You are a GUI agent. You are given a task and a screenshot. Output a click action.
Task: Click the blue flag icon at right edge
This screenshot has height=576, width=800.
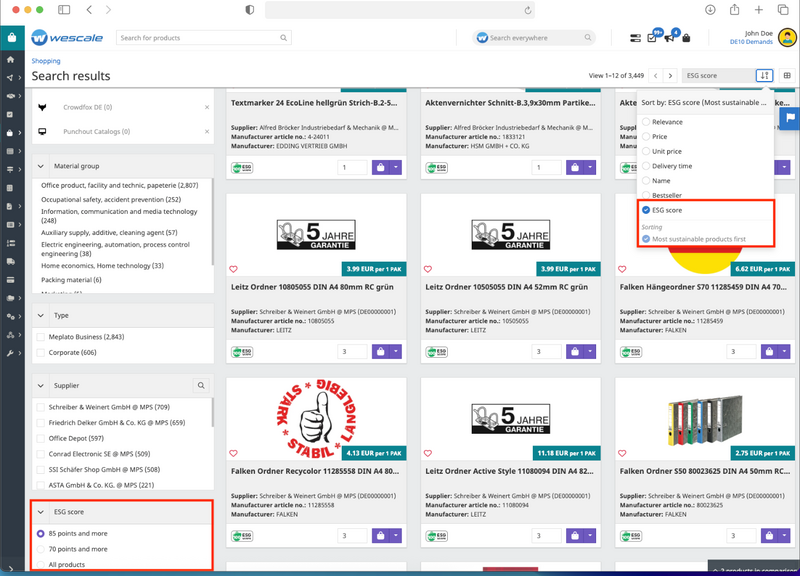click(790, 118)
